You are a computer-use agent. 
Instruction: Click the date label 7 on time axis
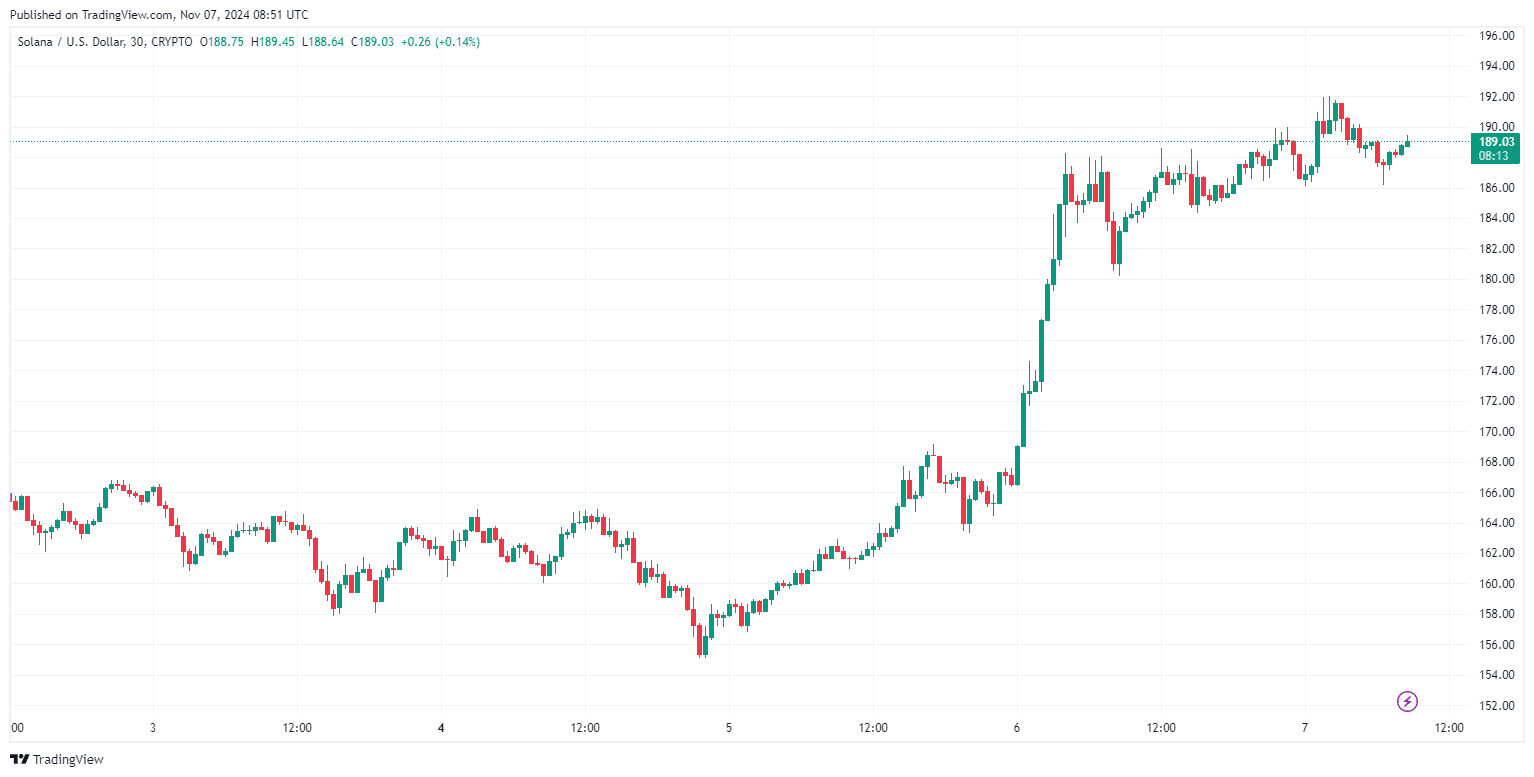(x=1305, y=728)
